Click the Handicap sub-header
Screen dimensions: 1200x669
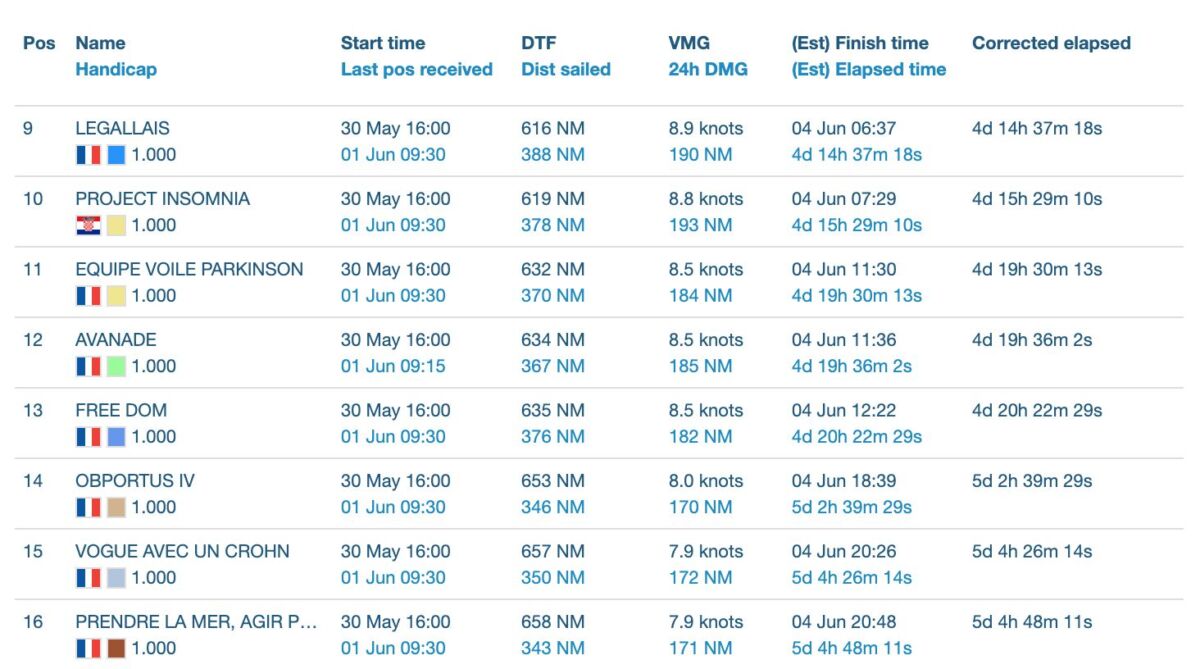pos(116,69)
